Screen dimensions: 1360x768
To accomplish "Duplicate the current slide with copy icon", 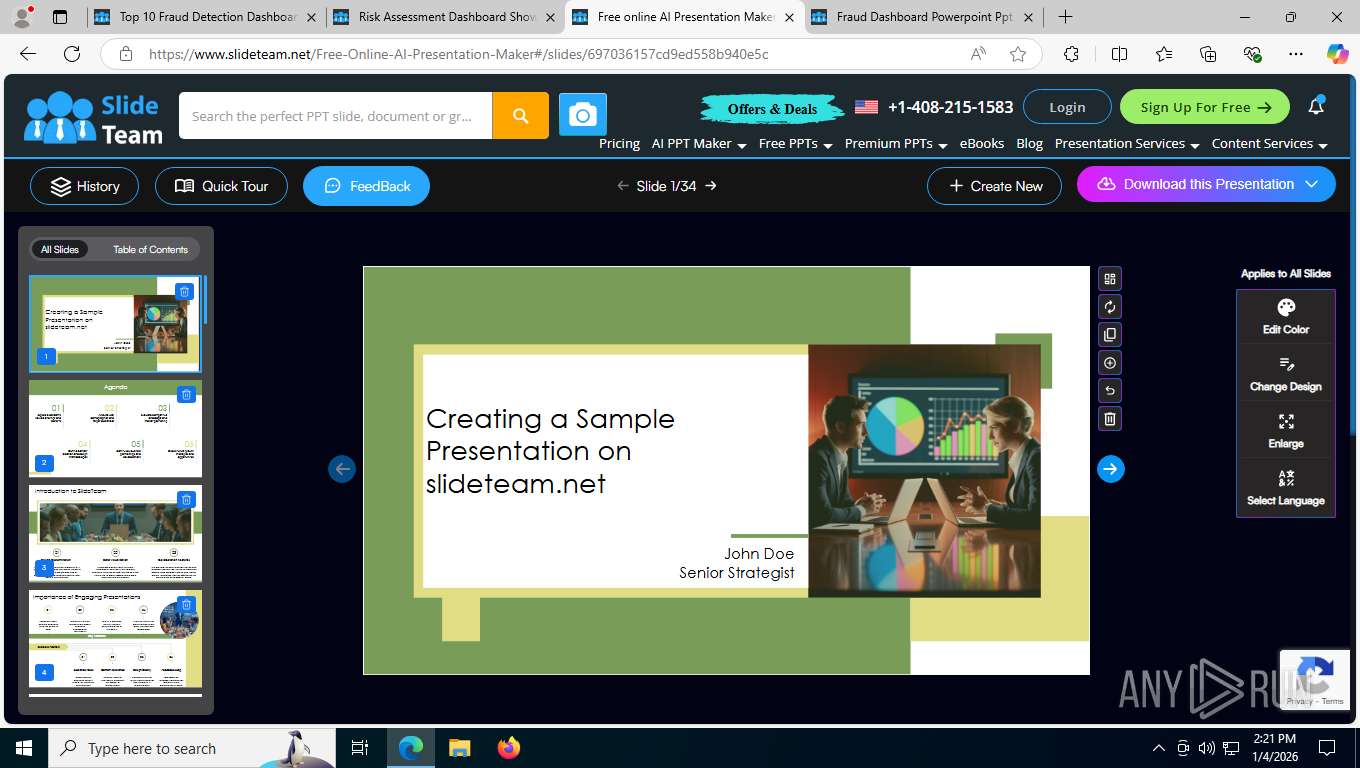I will [x=1110, y=335].
